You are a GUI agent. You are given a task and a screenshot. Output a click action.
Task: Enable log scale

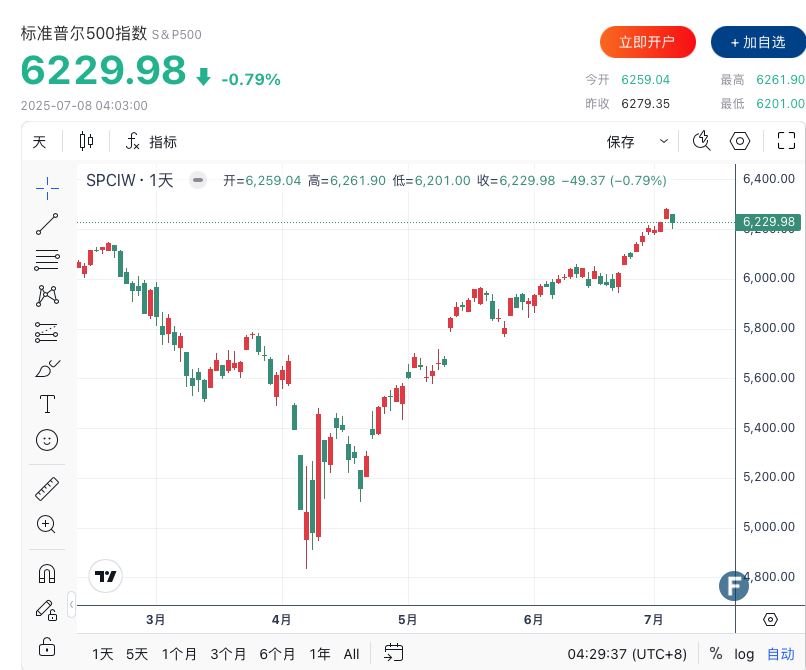click(744, 654)
